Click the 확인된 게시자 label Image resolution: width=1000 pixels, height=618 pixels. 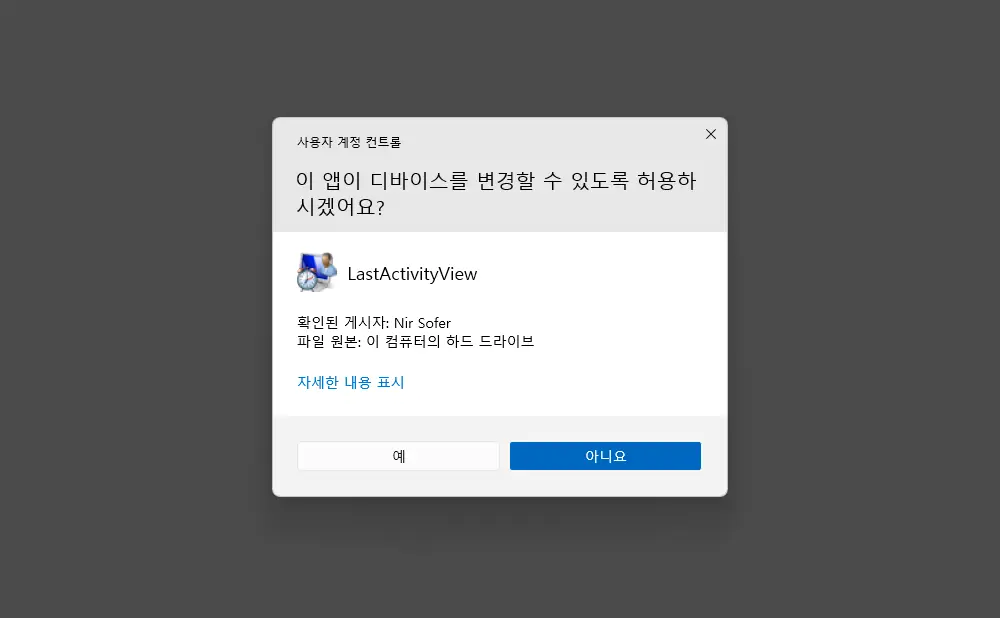coord(343,323)
